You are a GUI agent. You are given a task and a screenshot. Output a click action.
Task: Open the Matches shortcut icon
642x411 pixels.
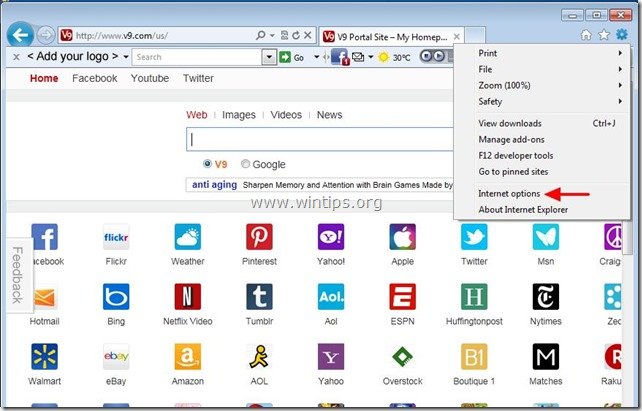coord(546,357)
